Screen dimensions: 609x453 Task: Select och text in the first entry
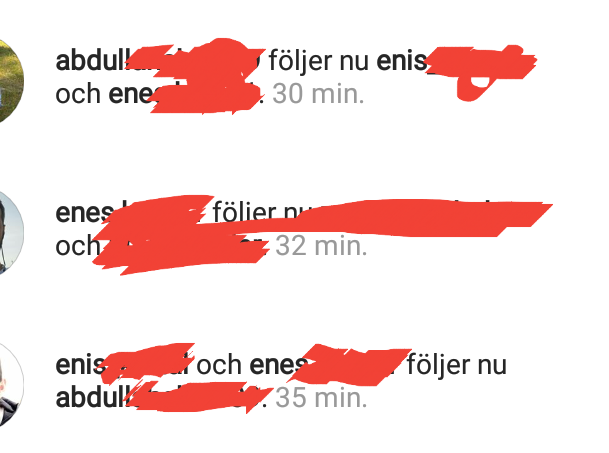[x=78, y=94]
